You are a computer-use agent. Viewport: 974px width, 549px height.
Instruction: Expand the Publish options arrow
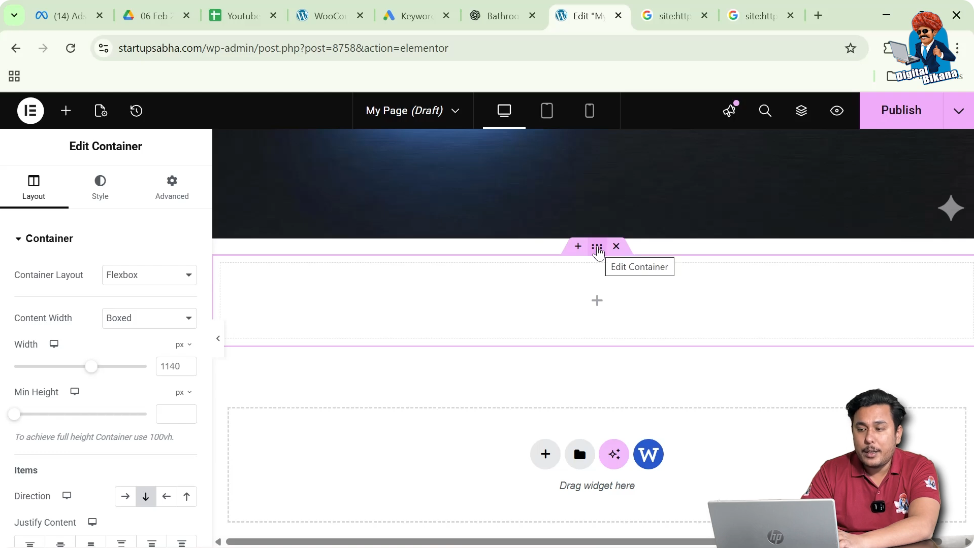click(958, 111)
